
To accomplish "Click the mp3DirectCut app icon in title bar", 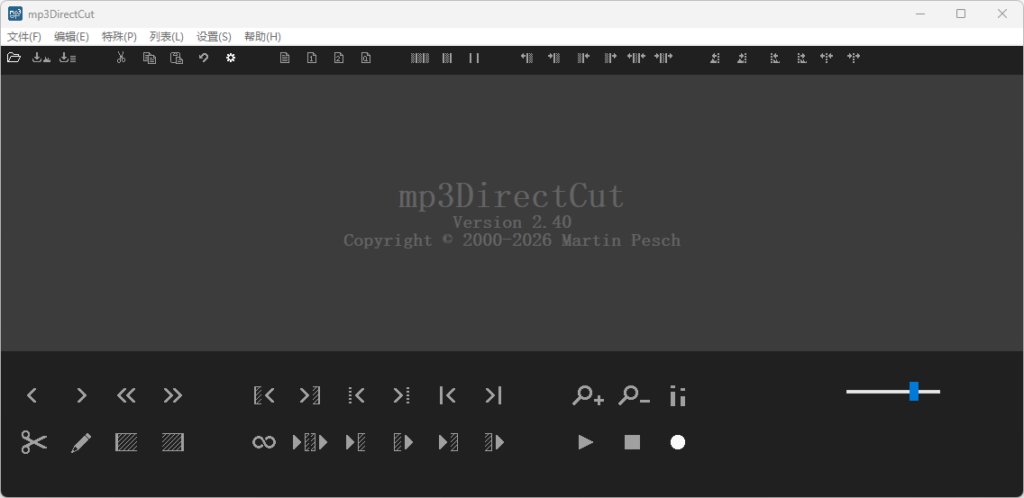I will click(x=15, y=14).
